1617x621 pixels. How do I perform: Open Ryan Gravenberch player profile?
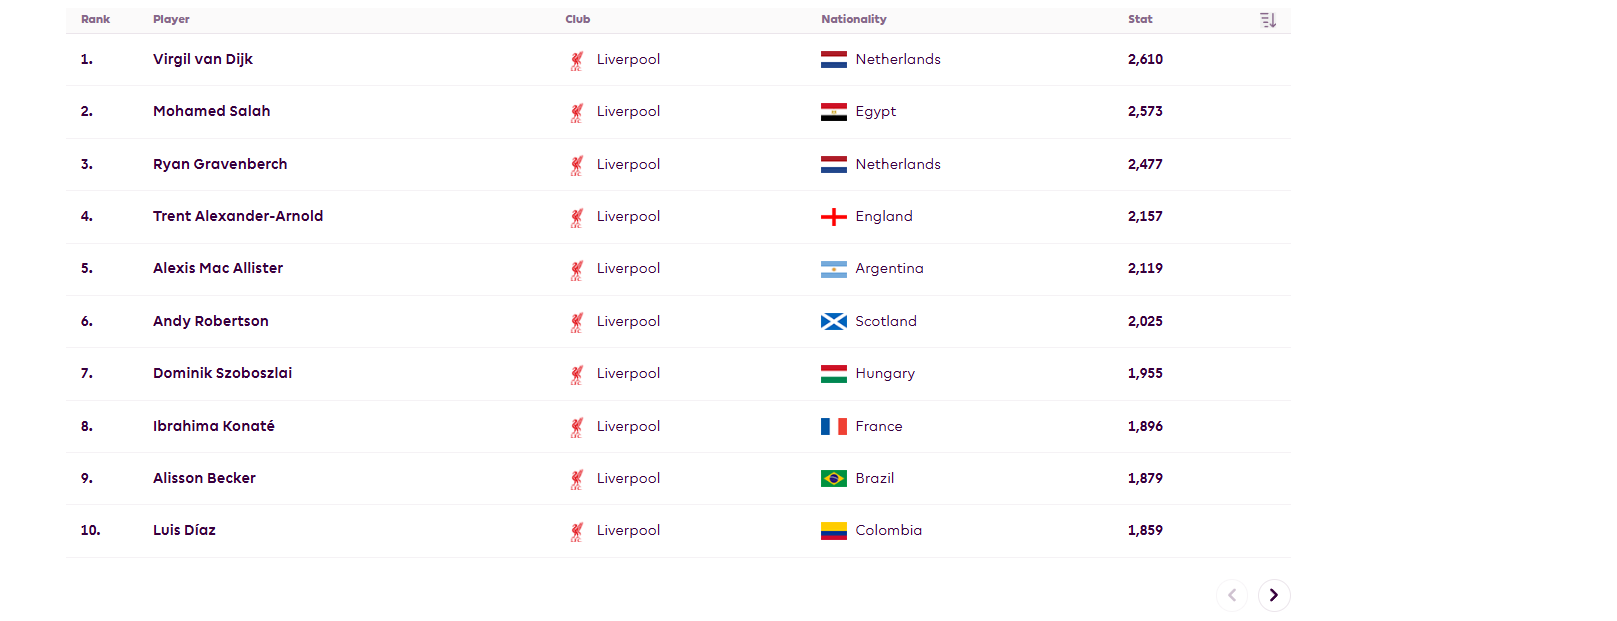pyautogui.click(x=220, y=164)
